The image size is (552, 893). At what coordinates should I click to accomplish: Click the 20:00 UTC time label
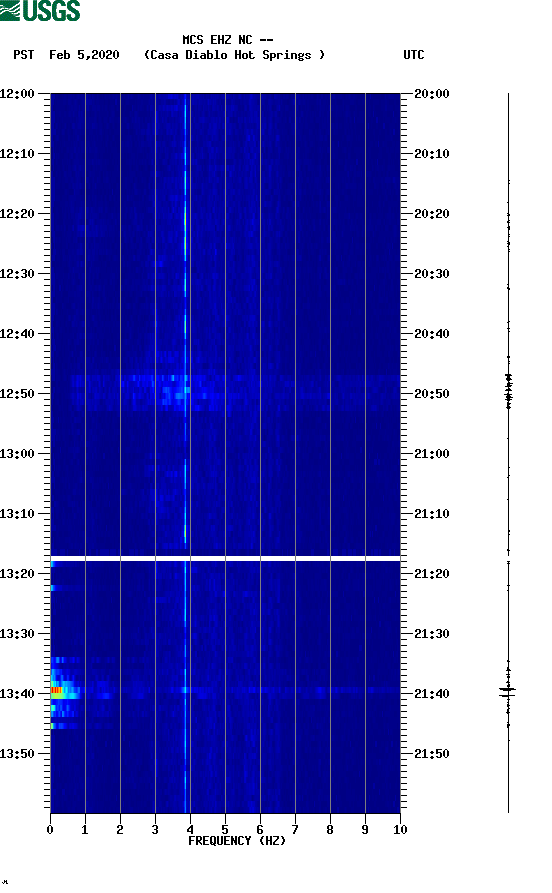[x=432, y=93]
